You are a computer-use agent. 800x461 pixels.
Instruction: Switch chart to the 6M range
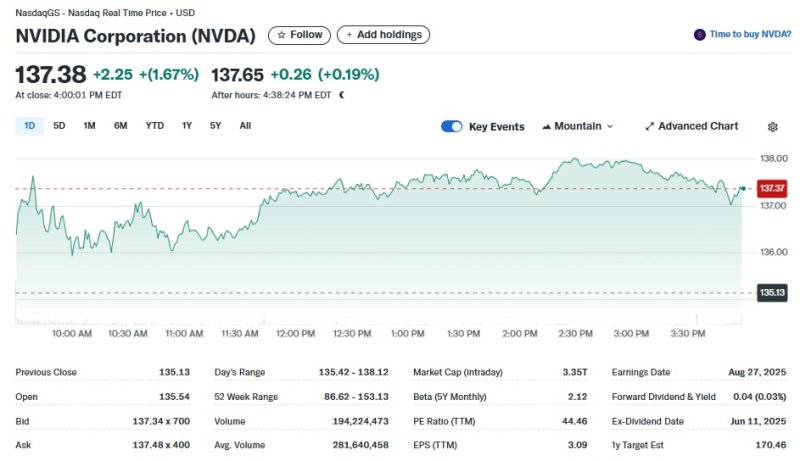click(120, 126)
